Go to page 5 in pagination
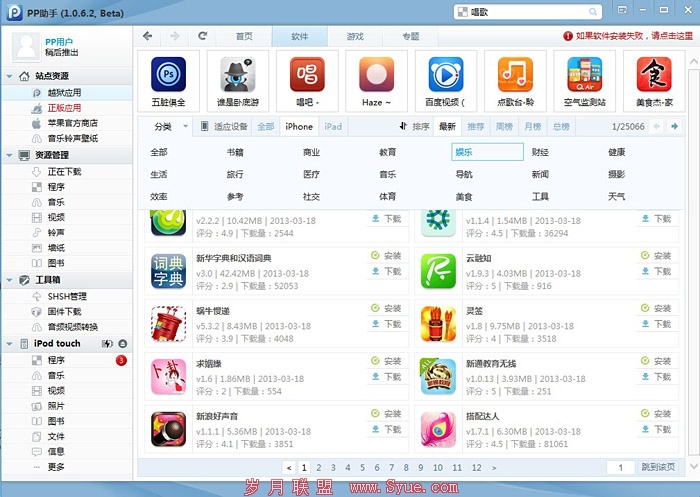 coord(362,468)
